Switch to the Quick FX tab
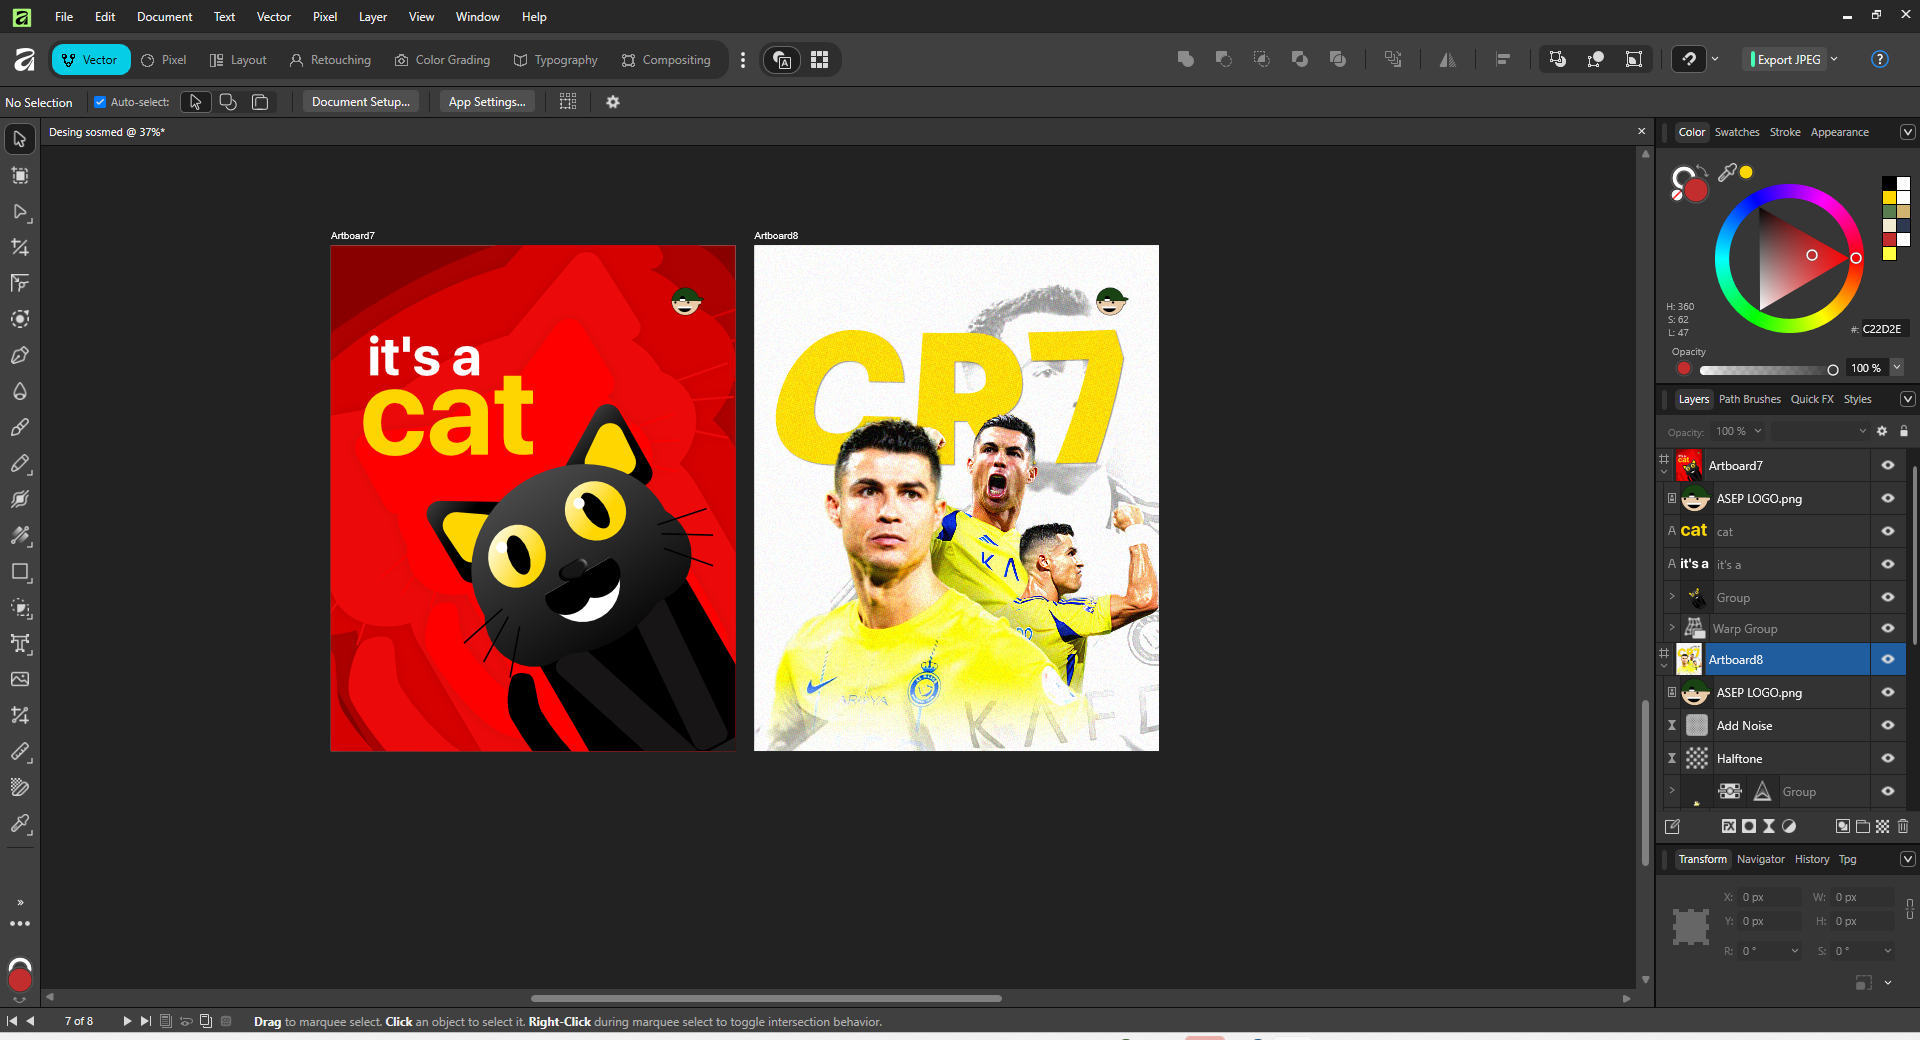Viewport: 1920px width, 1040px height. tap(1811, 399)
